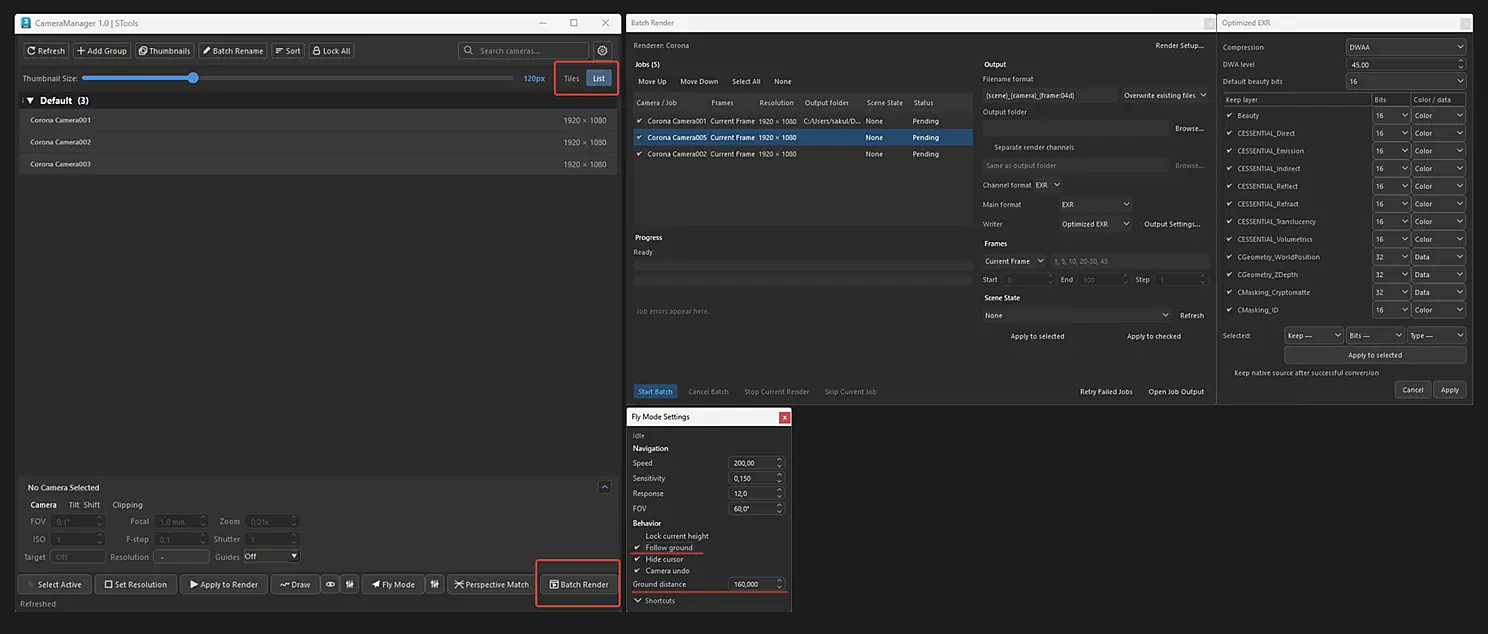The image size is (1488, 634).
Task: Open the sliders settings next to Draw
Action: tap(350, 585)
